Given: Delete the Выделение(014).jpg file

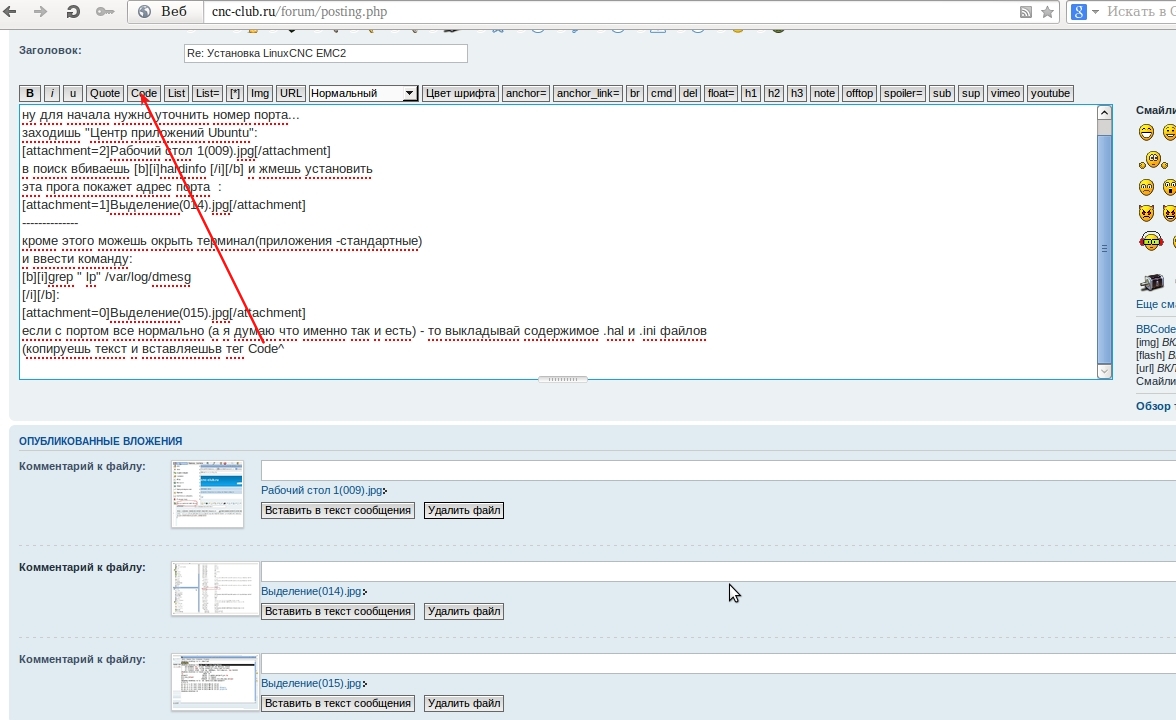Looking at the screenshot, I should point(464,611).
